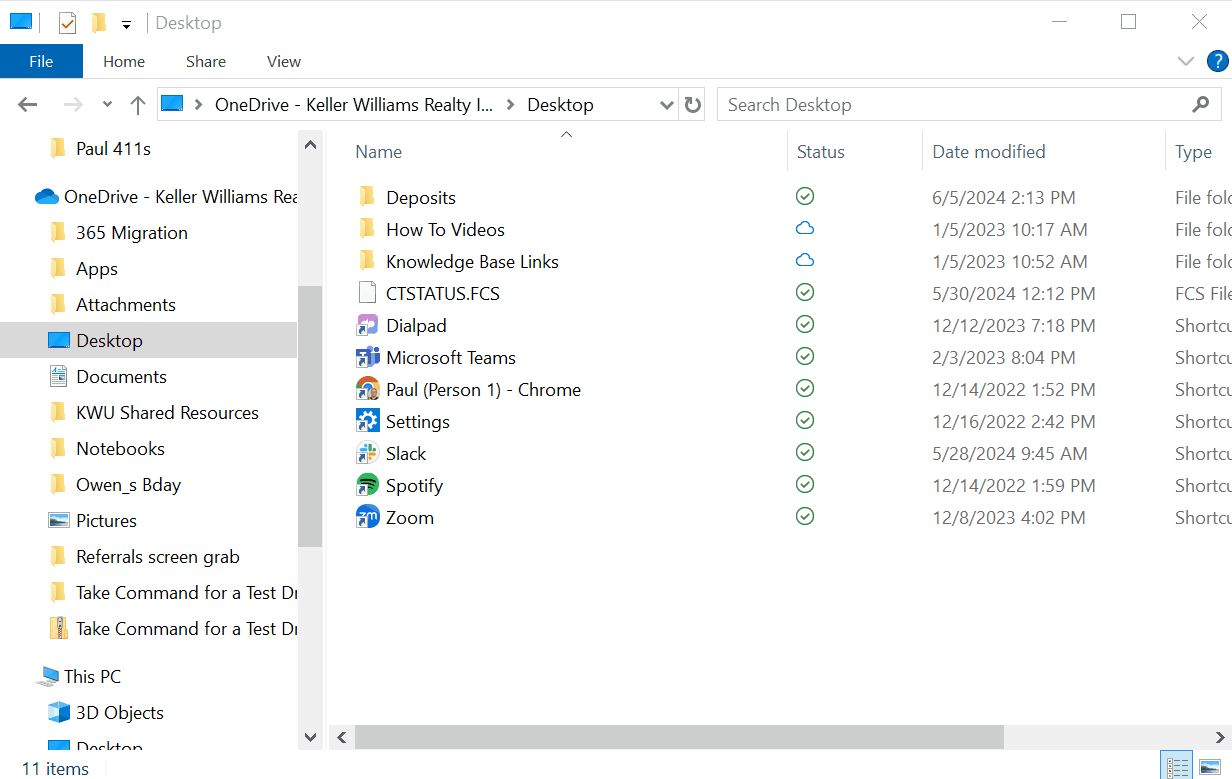The width and height of the screenshot is (1232, 779).
Task: Open the Microsoft Teams shortcut
Action: (x=450, y=357)
